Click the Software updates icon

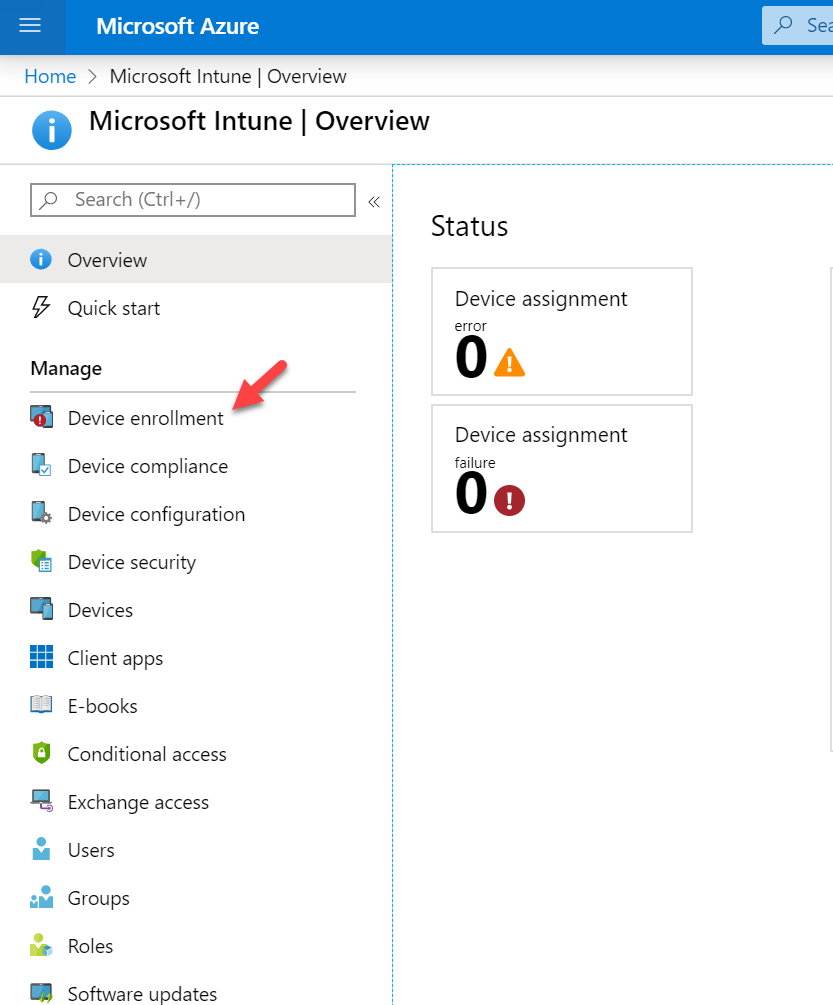click(42, 994)
